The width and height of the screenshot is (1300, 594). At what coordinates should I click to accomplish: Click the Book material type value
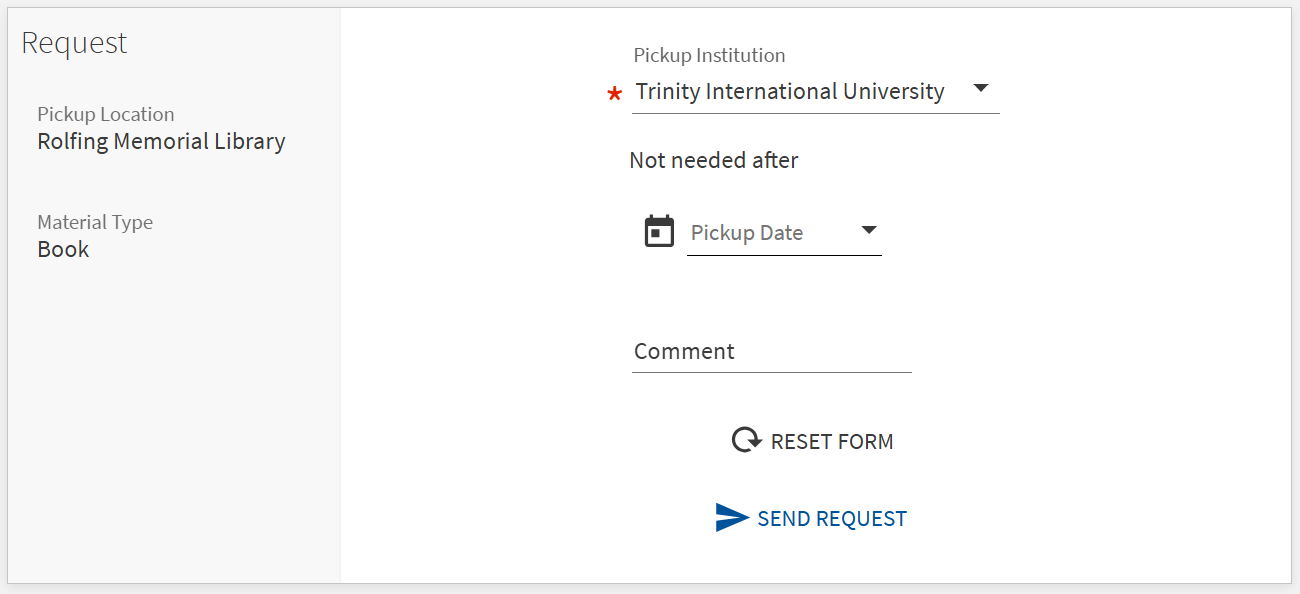click(63, 250)
